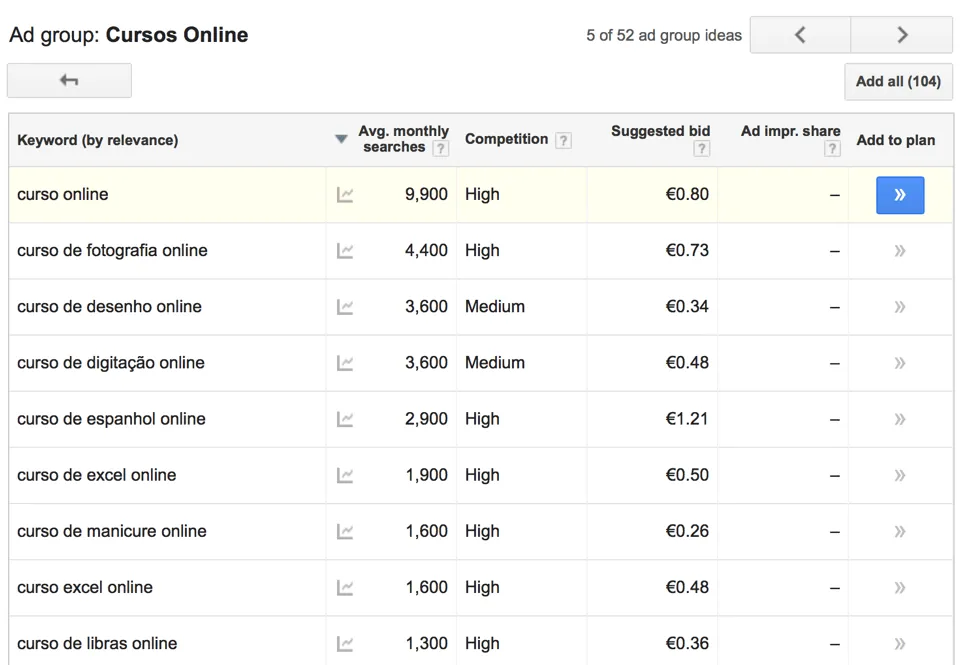This screenshot has height=665, width=960.
Task: Click the €1.21 suggested bid
Action: [687, 419]
